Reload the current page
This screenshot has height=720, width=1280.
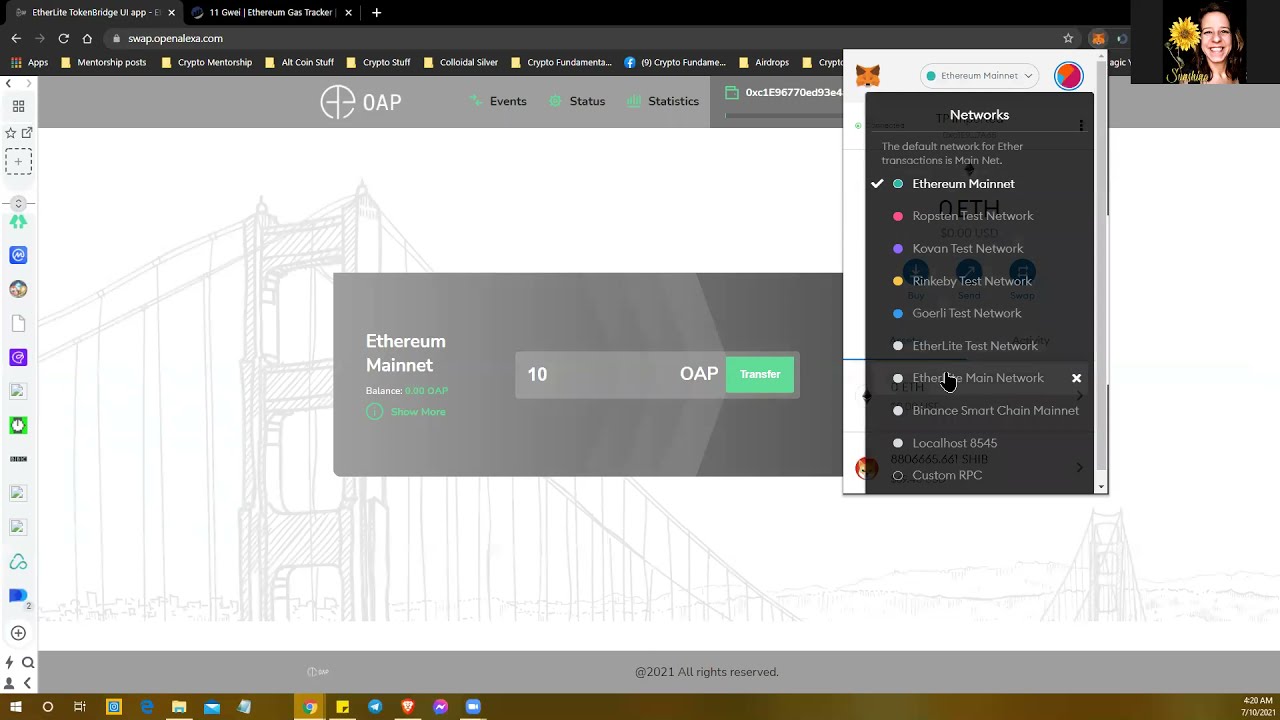pos(63,38)
